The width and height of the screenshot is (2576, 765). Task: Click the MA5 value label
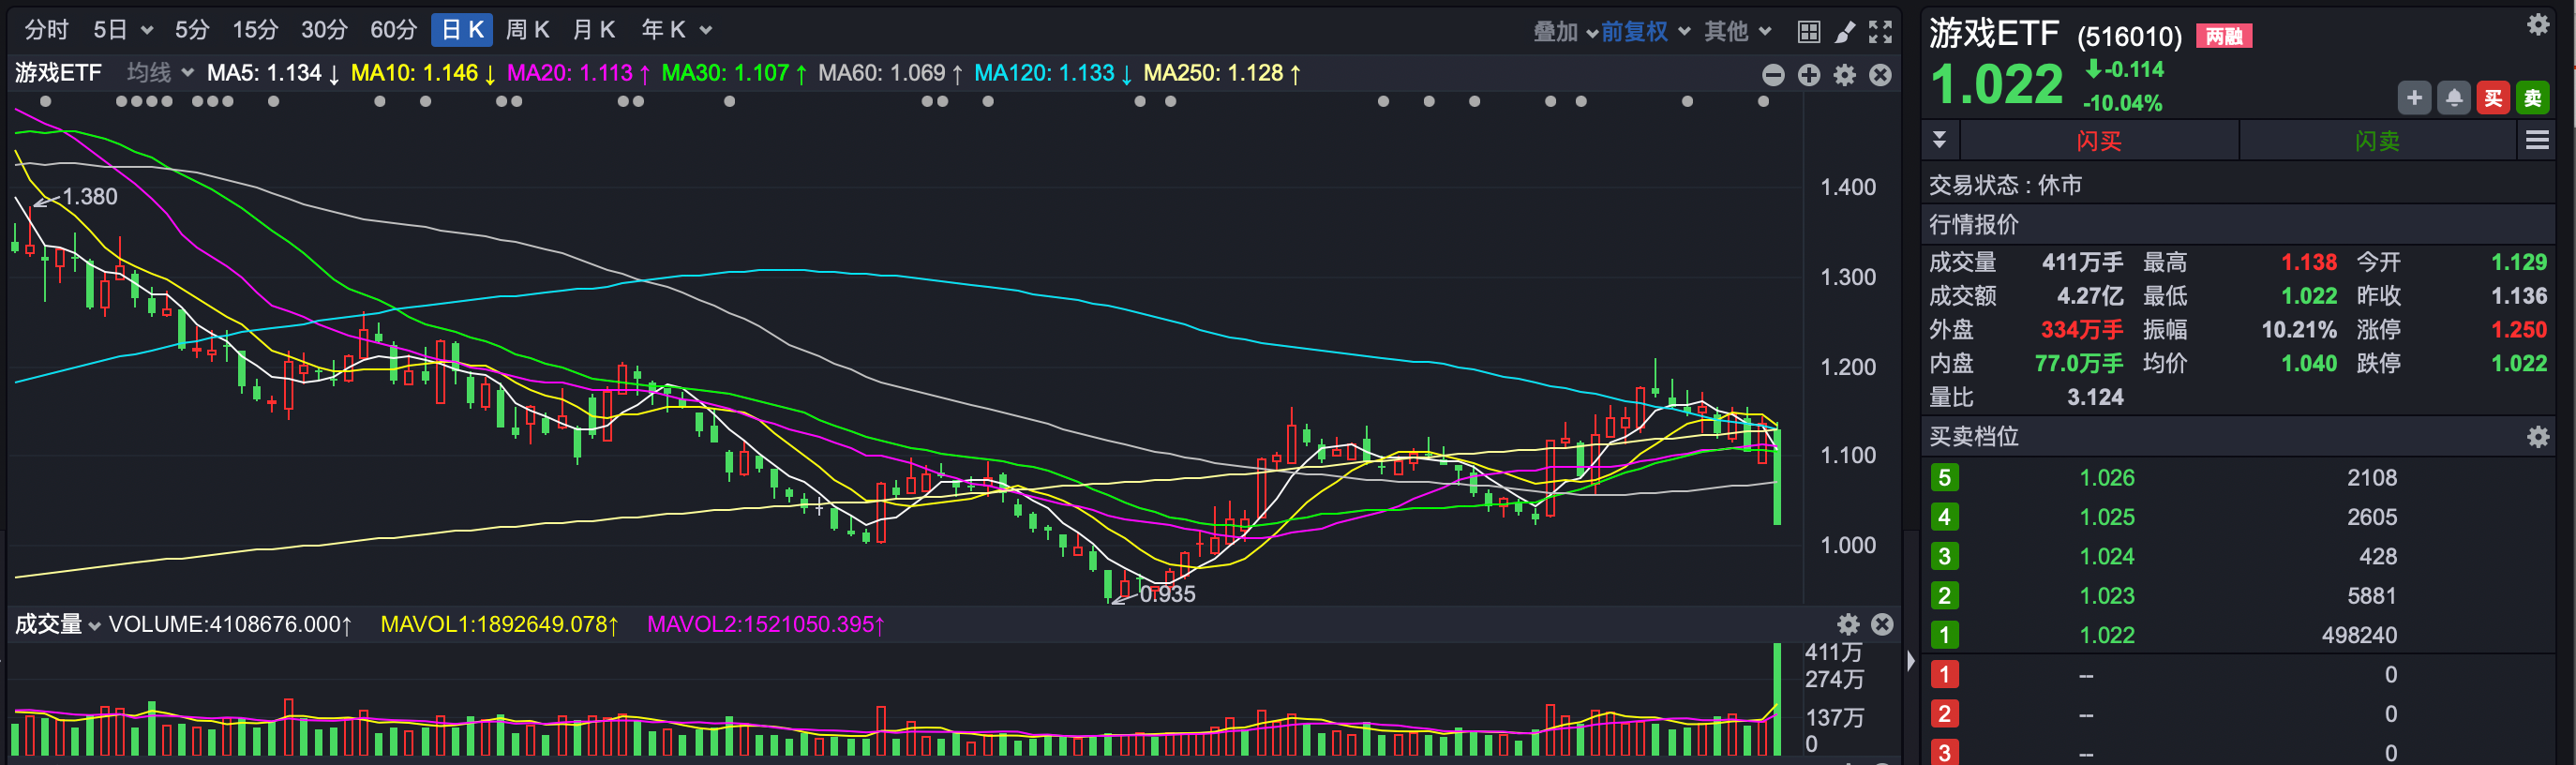[x=273, y=73]
